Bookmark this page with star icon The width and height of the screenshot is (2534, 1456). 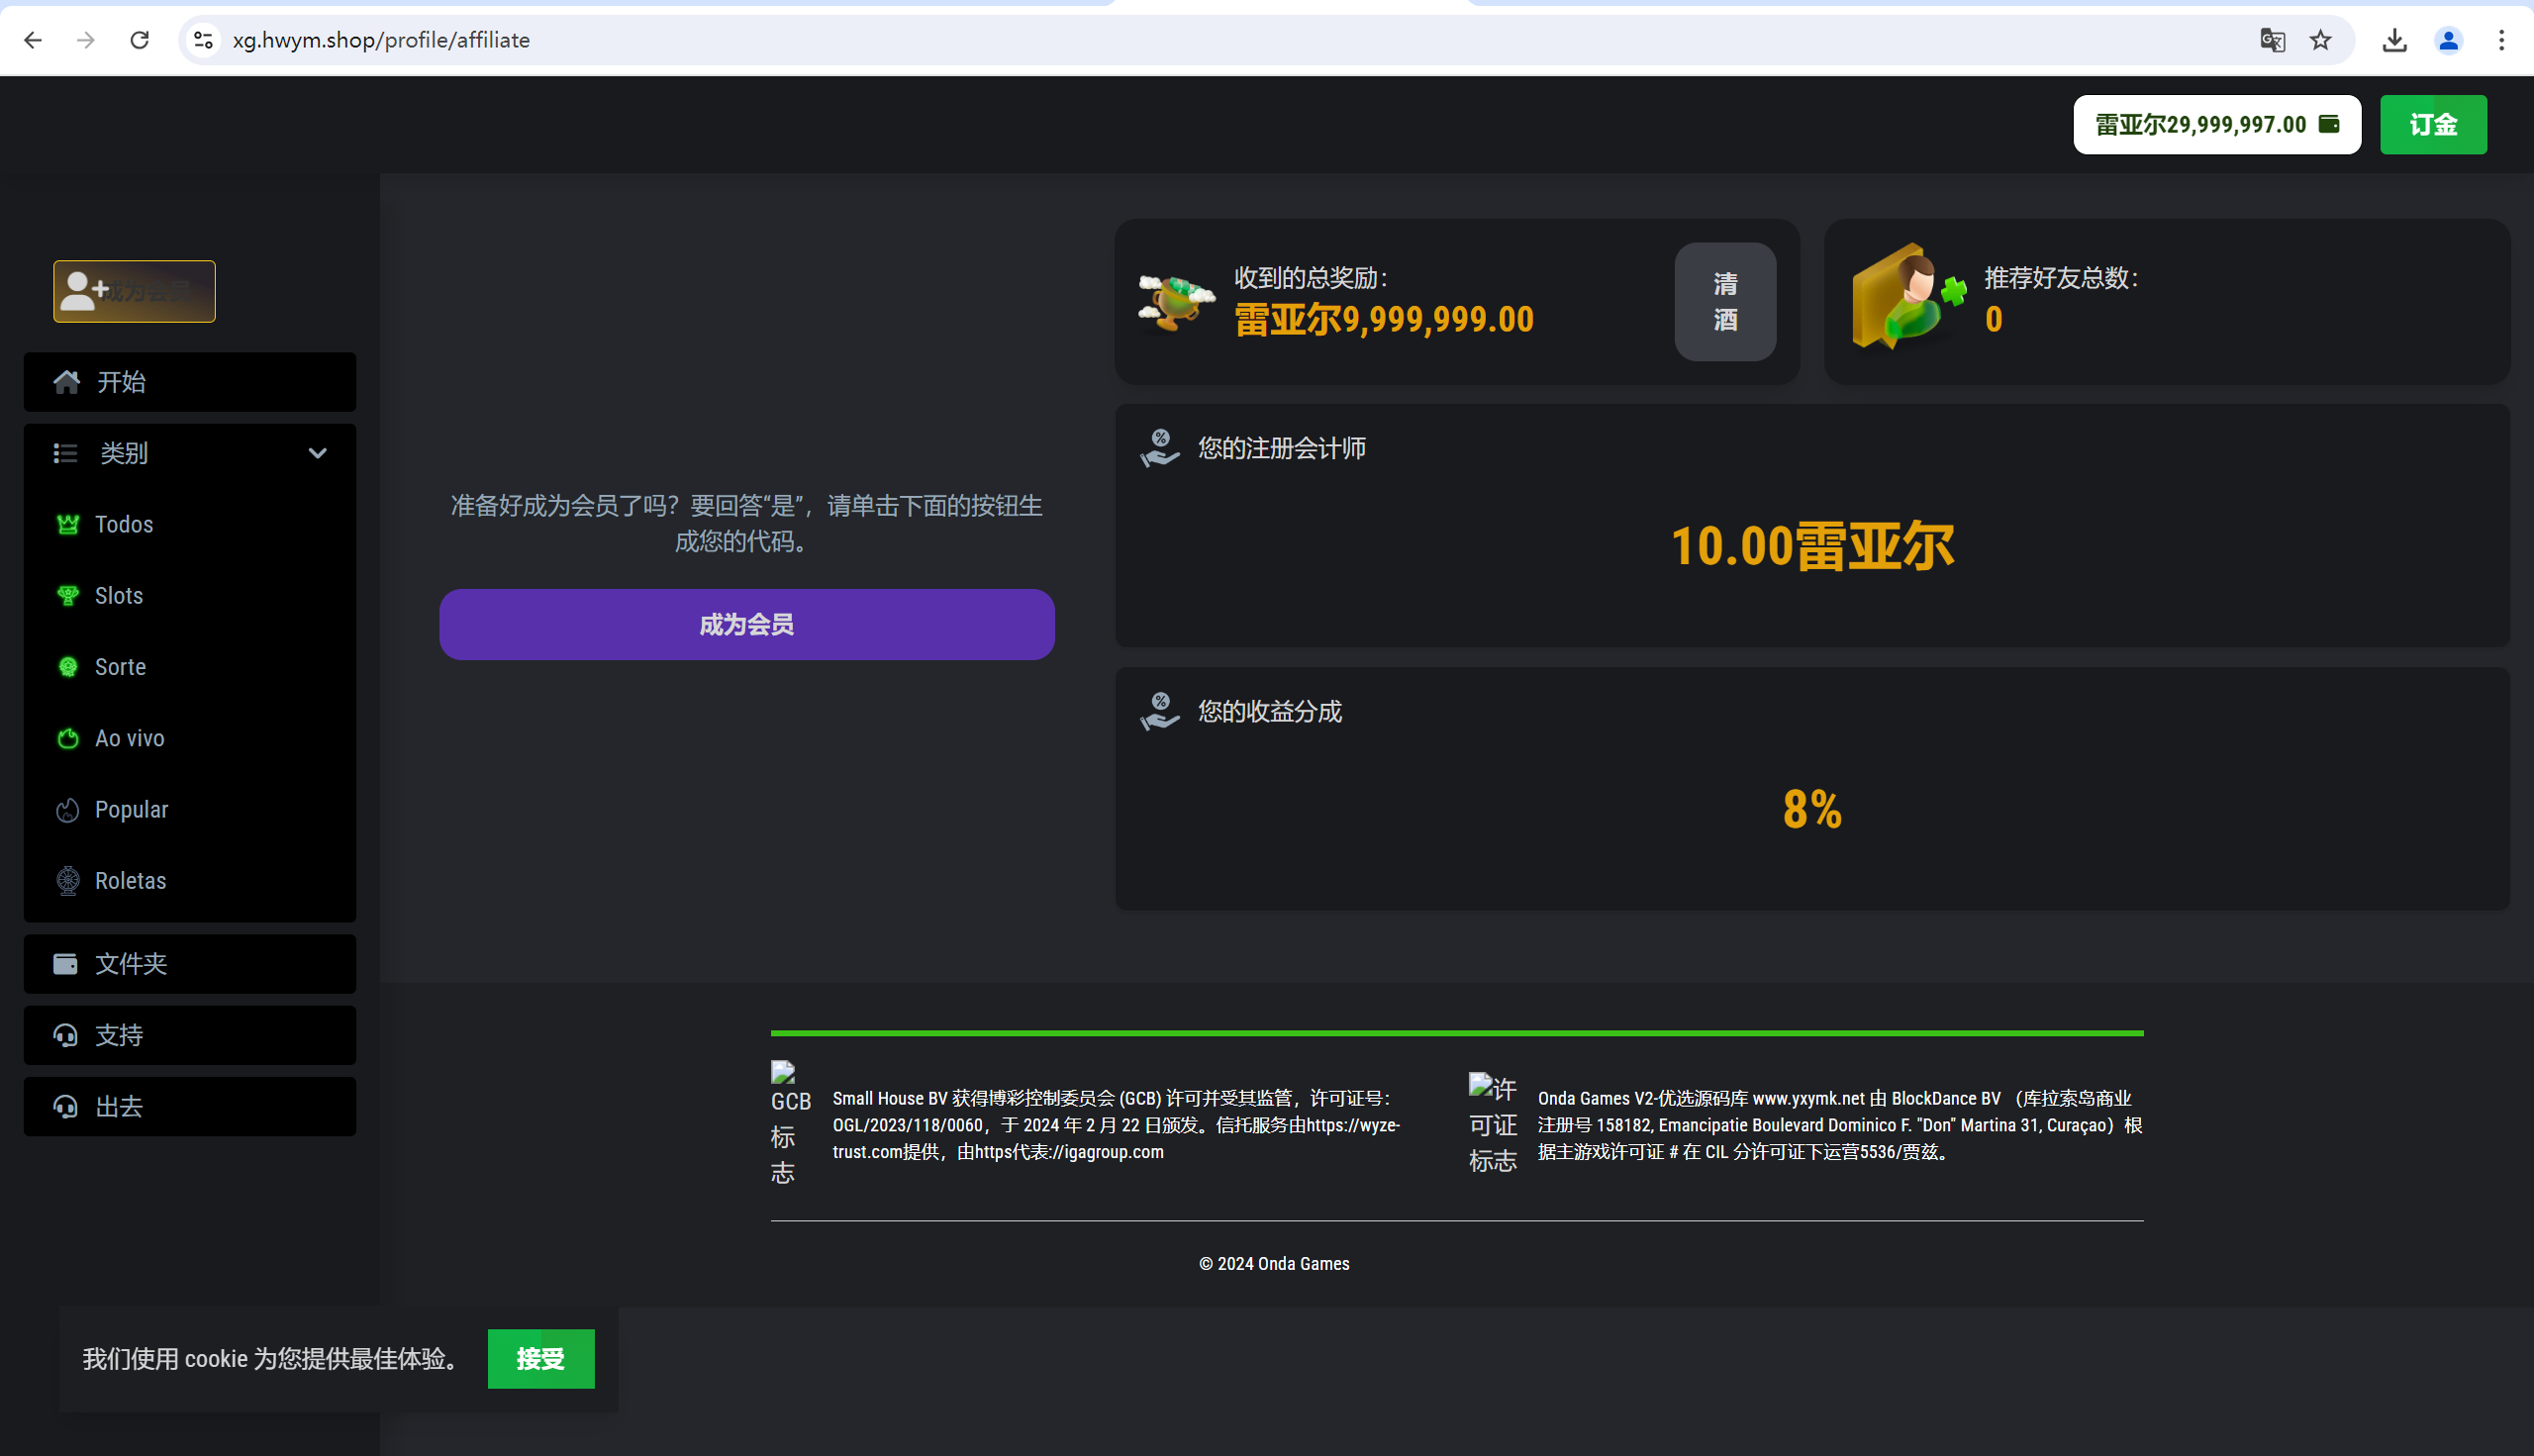click(2320, 40)
